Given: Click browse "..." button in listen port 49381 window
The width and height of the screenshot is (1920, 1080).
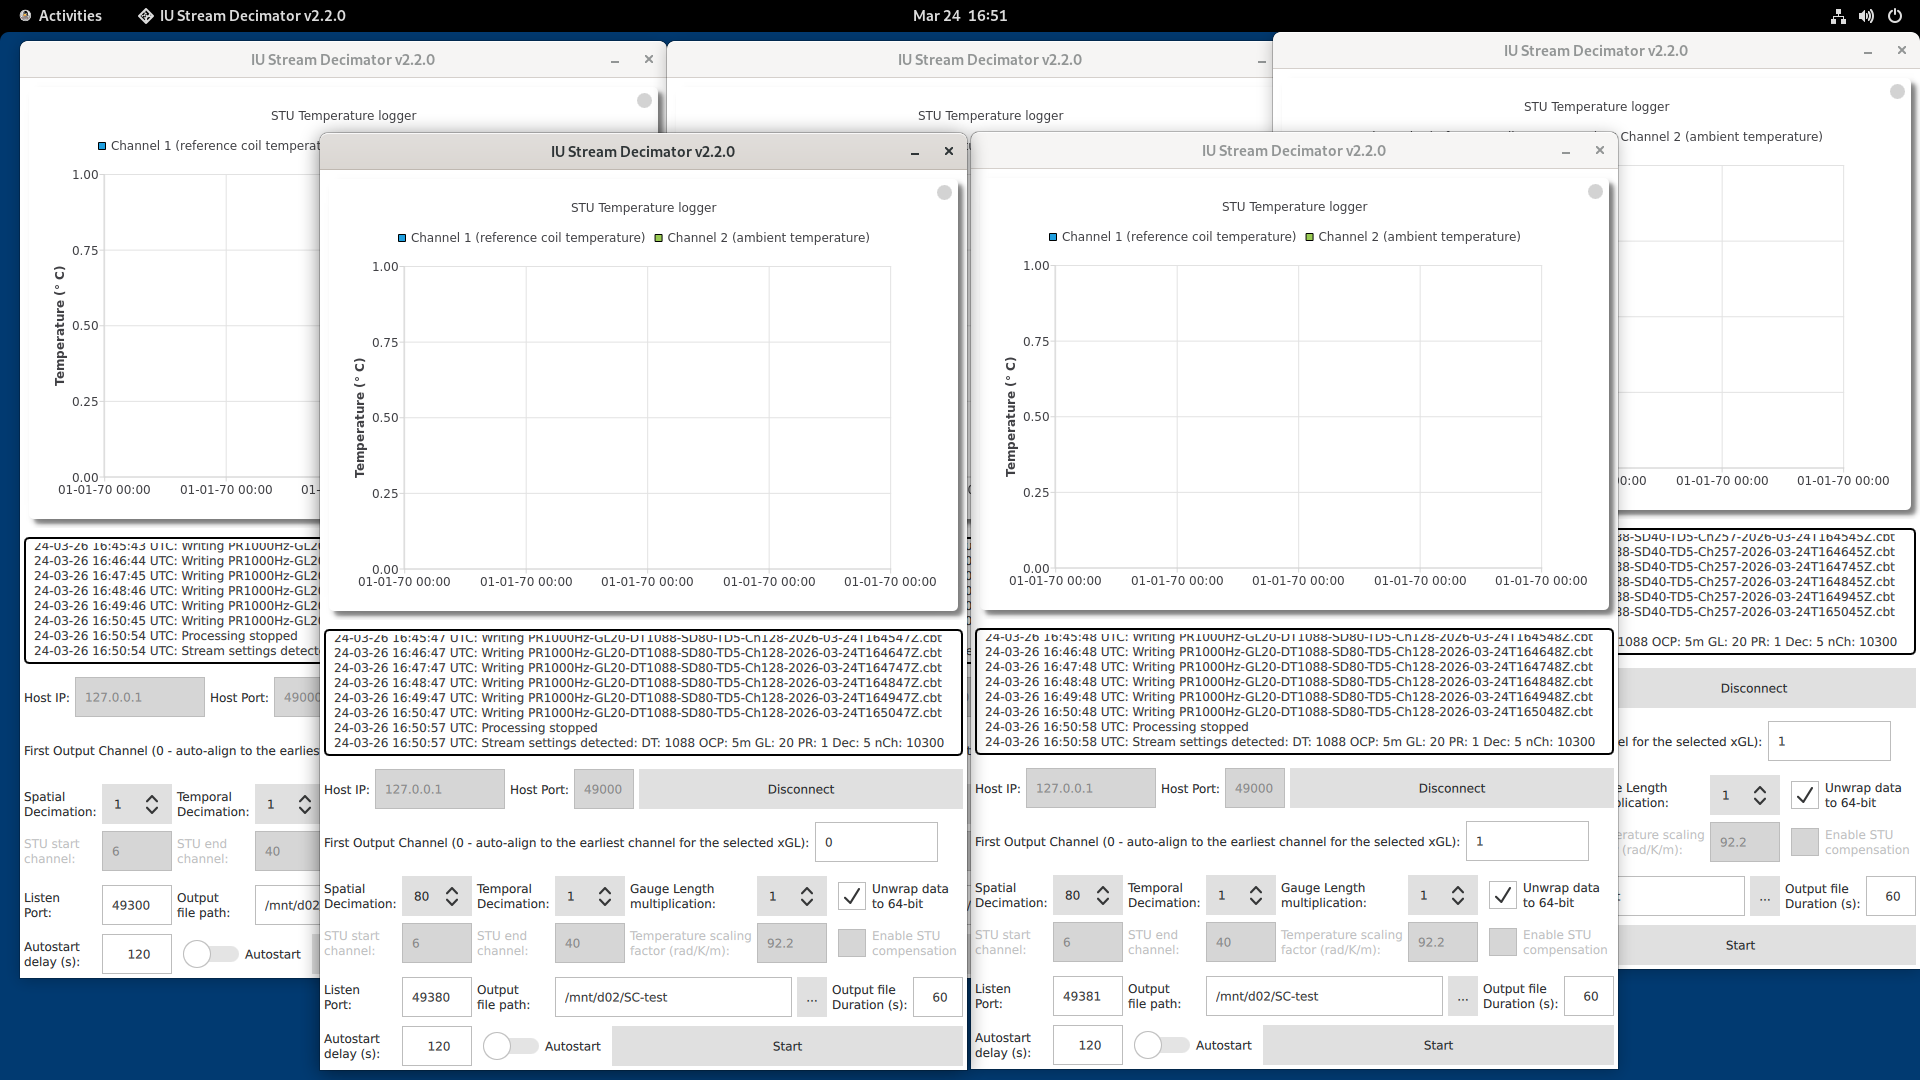Looking at the screenshot, I should coord(1462,996).
